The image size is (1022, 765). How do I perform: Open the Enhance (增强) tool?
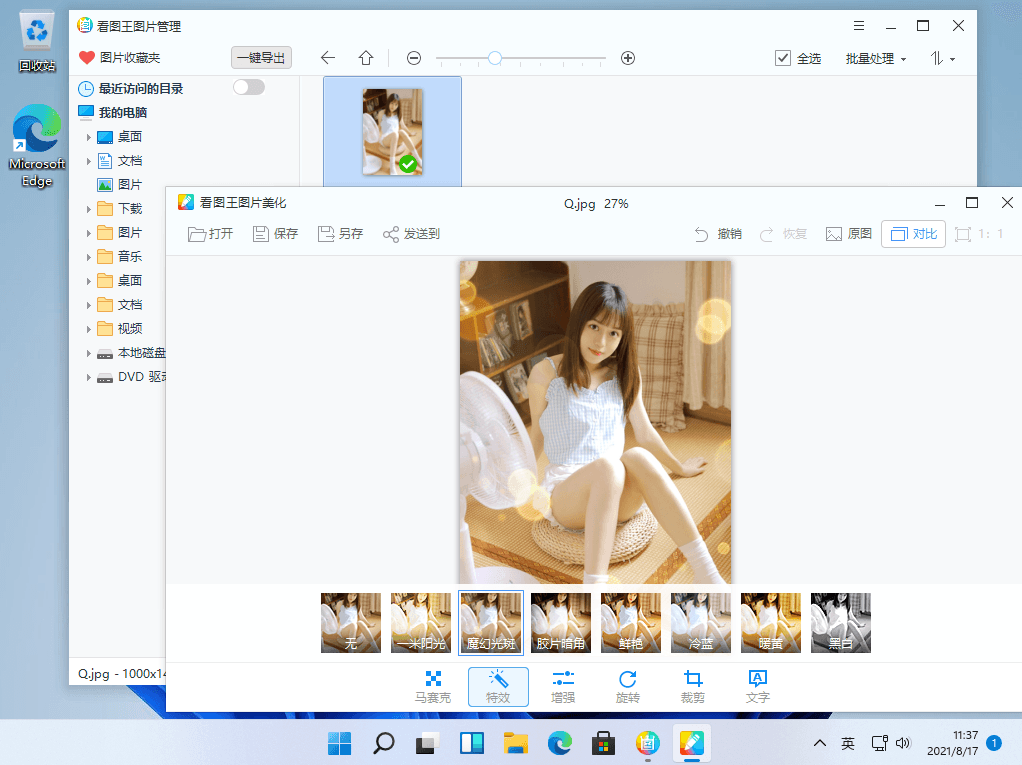click(563, 687)
